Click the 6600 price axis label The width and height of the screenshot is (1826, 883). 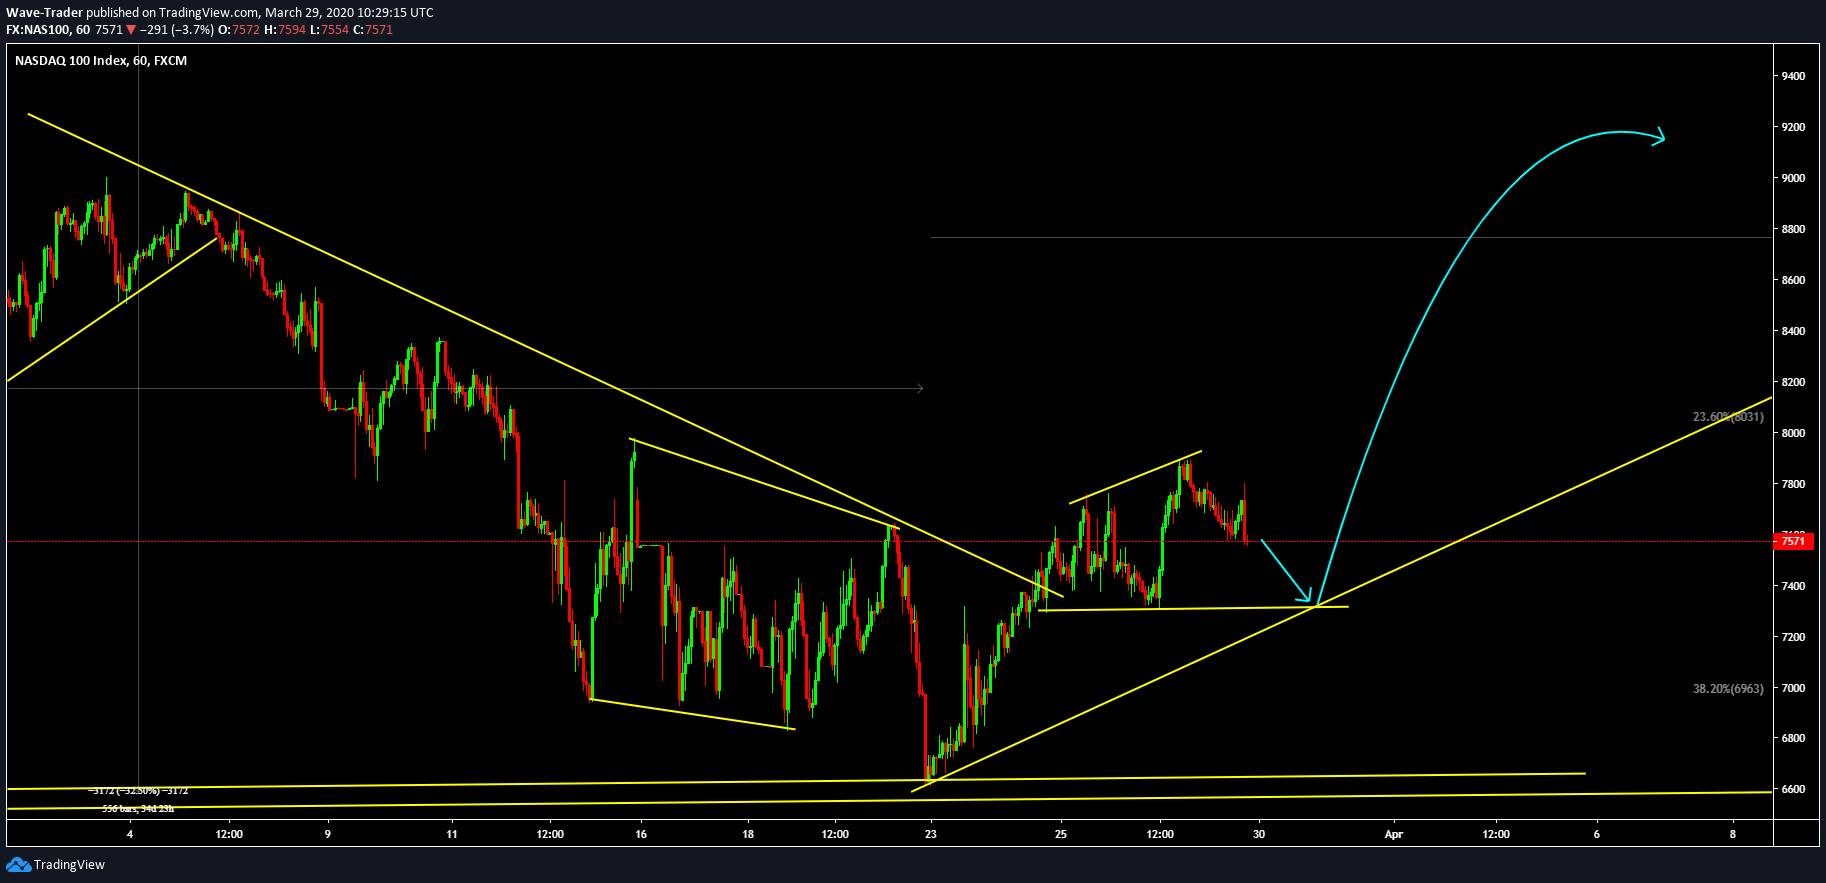pyautogui.click(x=1793, y=790)
